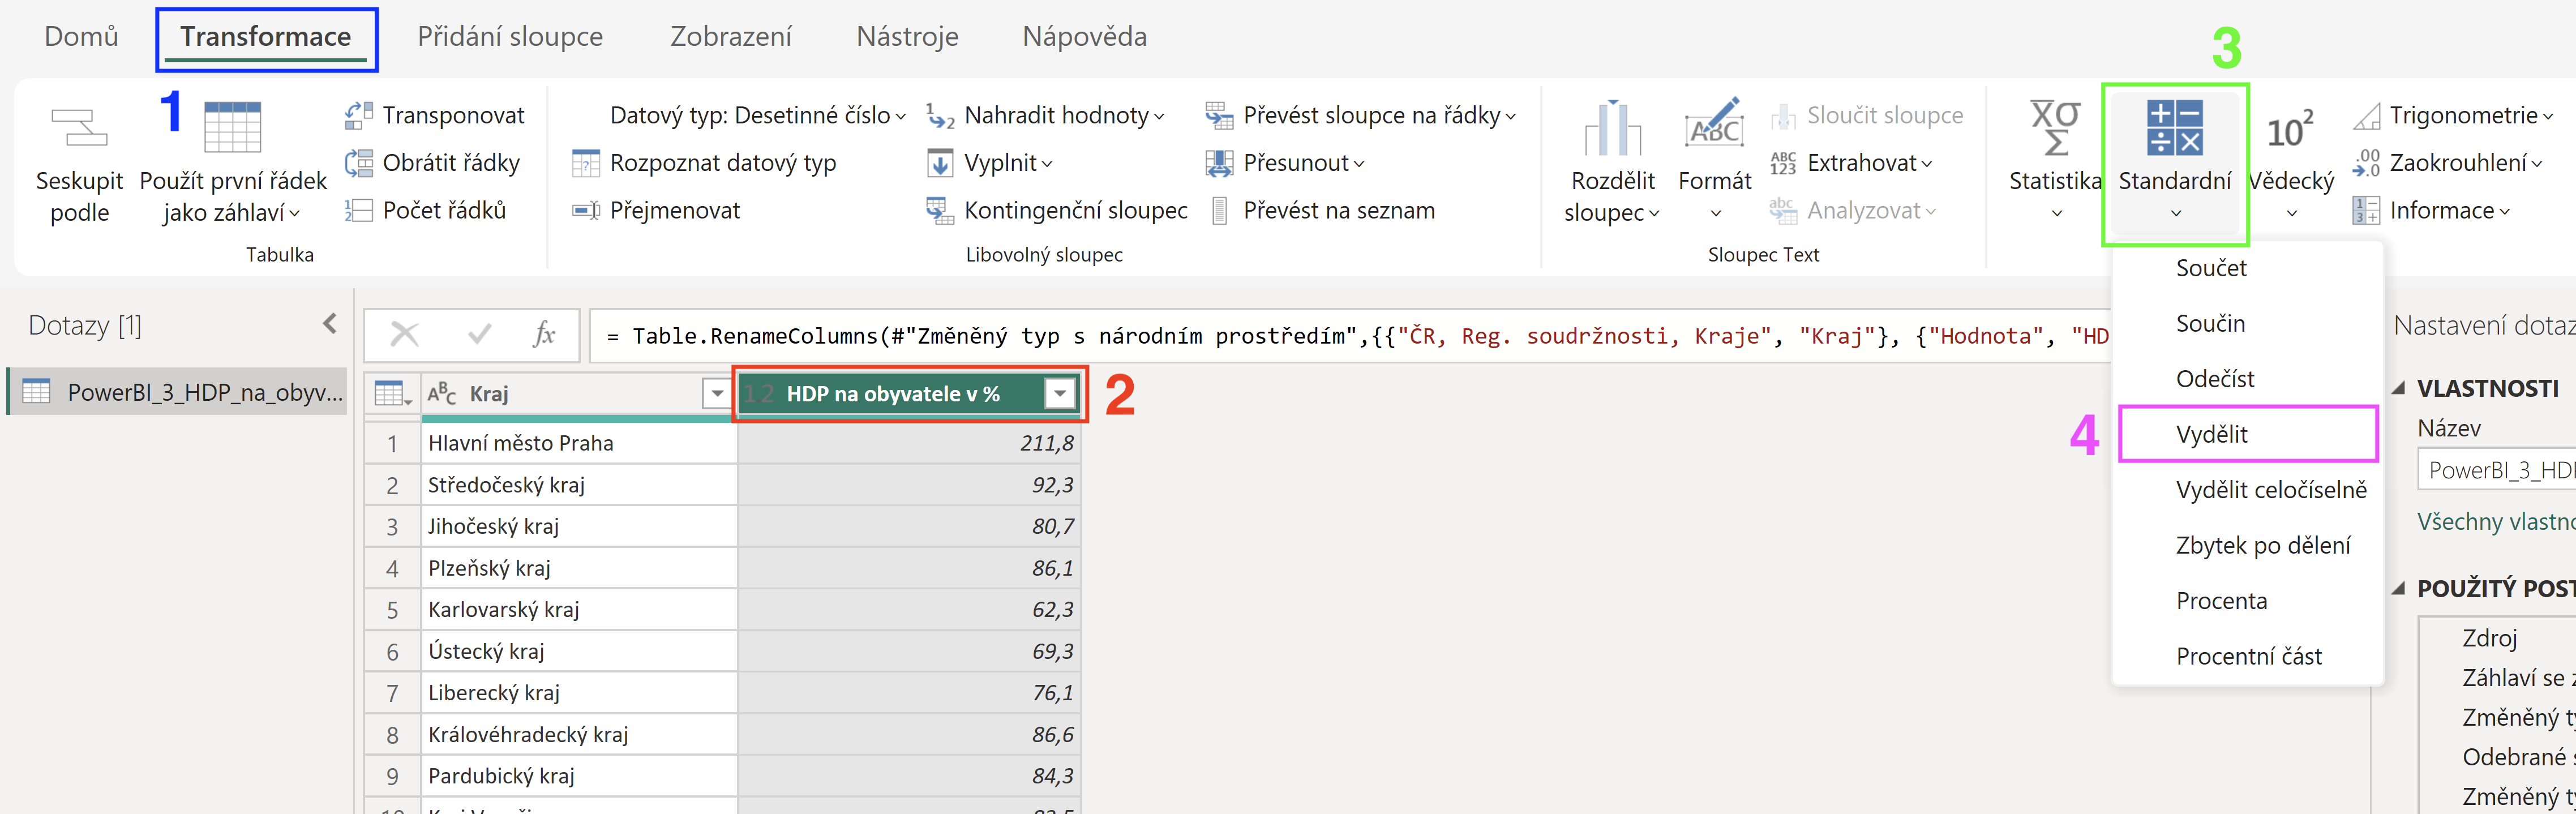Click the Transponovat button
The image size is (2576, 814).
[434, 115]
